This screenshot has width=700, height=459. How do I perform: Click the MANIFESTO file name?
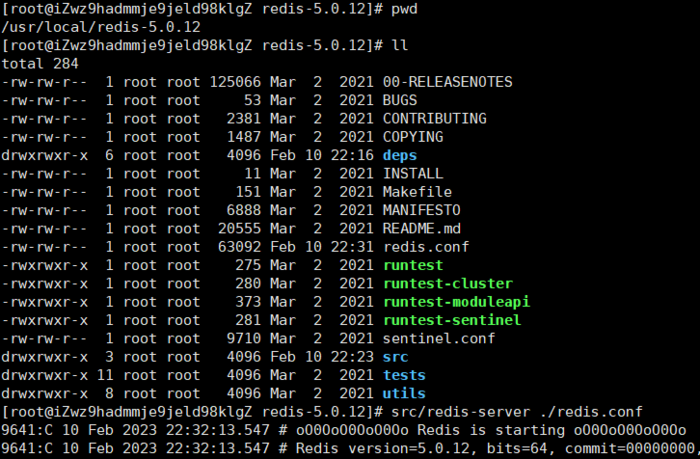coord(421,210)
